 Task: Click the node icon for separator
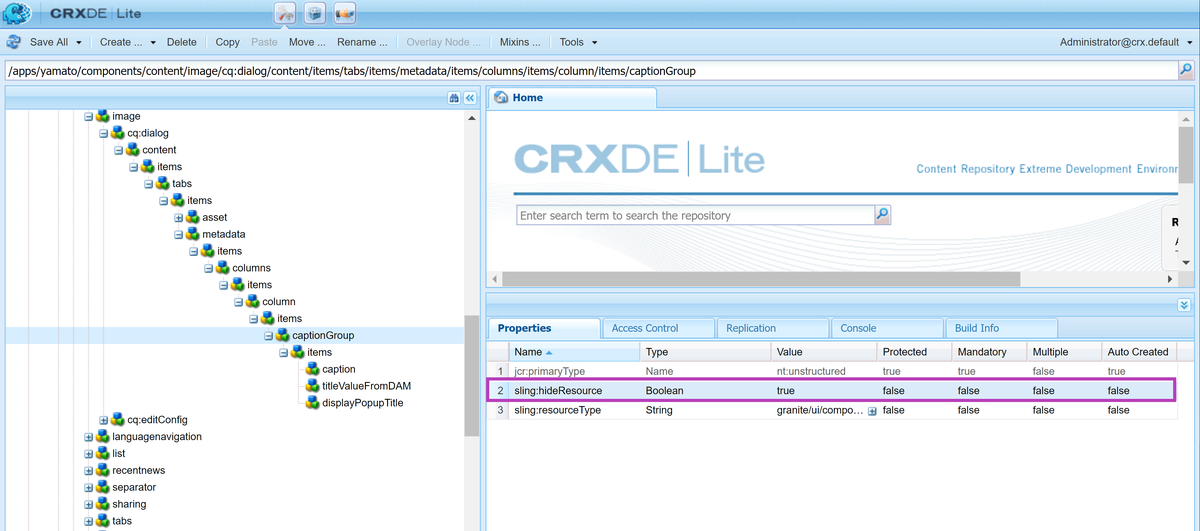pyautogui.click(x=103, y=487)
